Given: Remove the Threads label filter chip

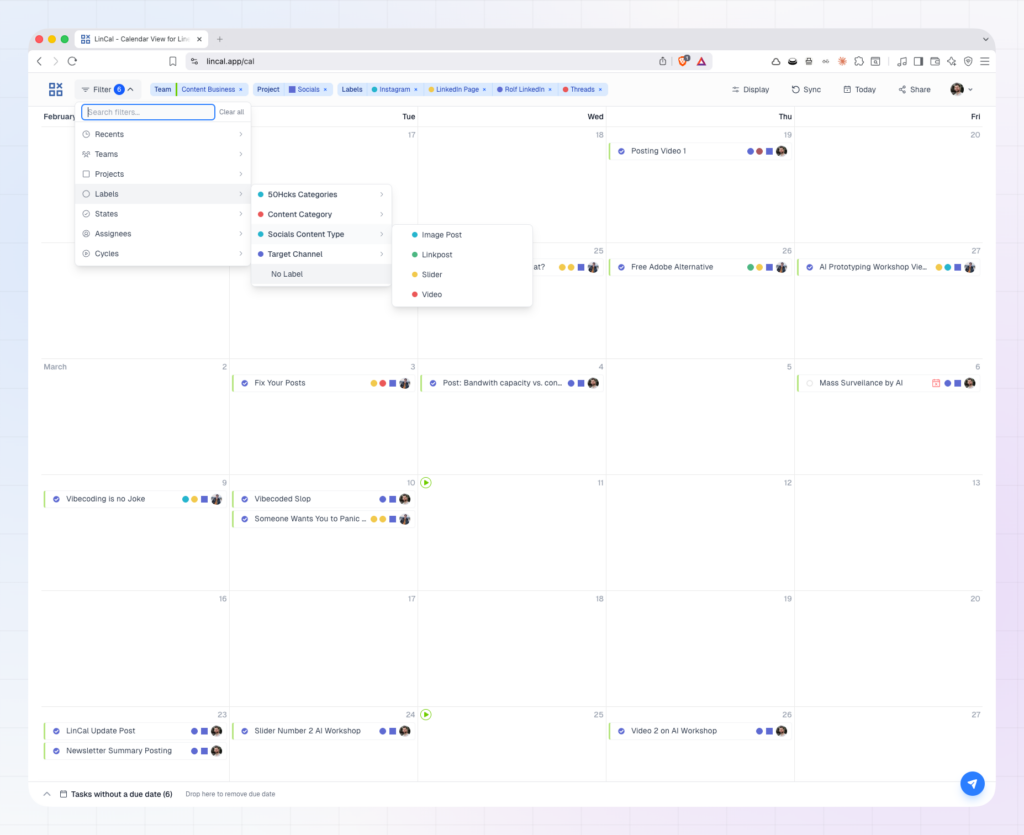Looking at the screenshot, I should (602, 90).
